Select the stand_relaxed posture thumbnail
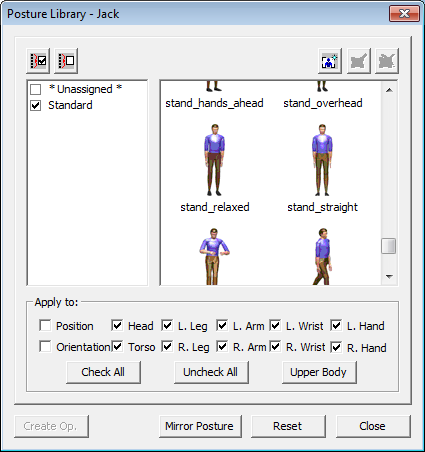 (x=214, y=160)
